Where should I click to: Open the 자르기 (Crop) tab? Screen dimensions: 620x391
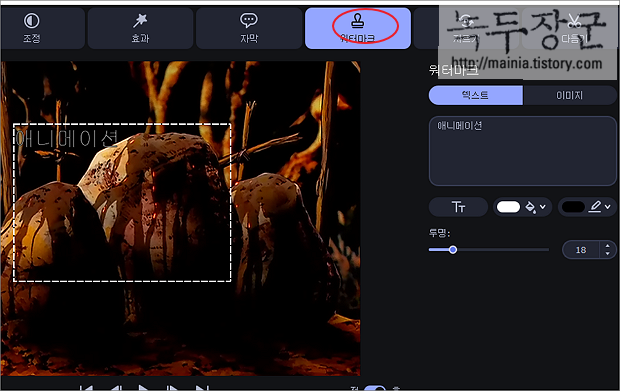click(467, 28)
